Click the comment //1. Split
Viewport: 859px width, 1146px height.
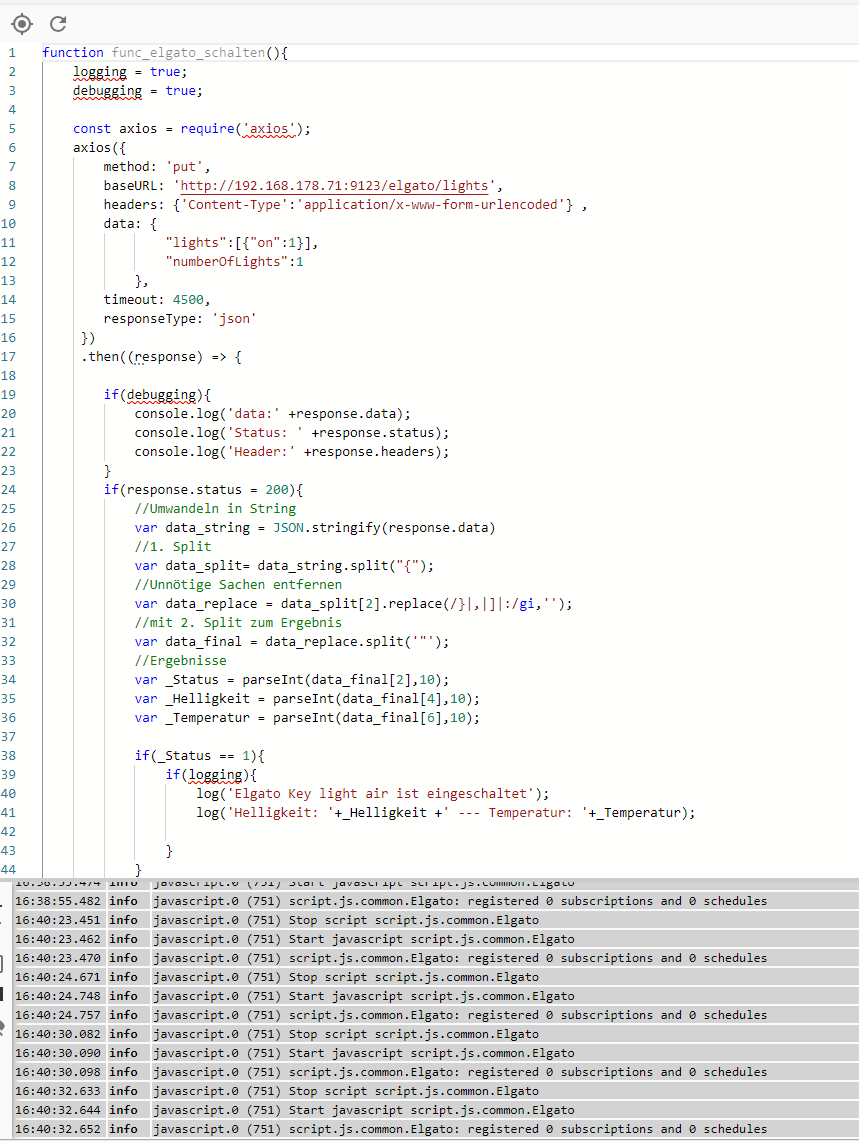pos(173,547)
